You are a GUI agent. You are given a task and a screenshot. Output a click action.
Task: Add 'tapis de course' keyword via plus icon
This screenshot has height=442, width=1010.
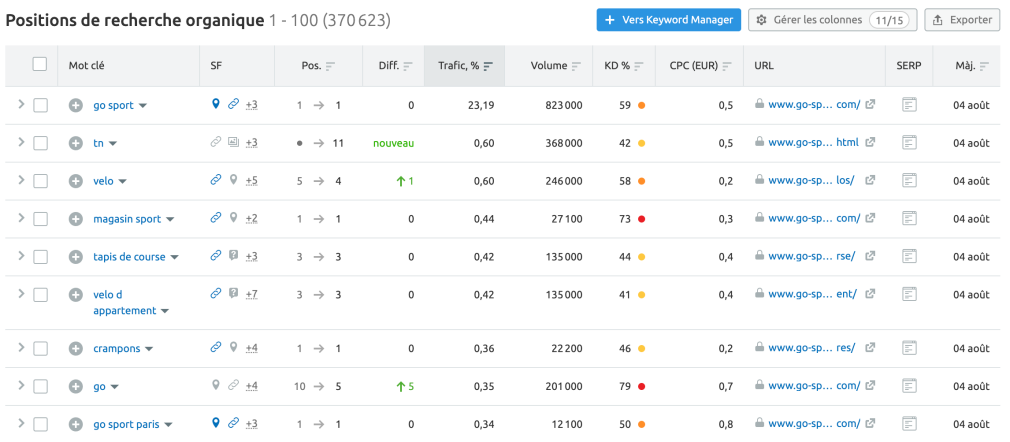[76, 256]
